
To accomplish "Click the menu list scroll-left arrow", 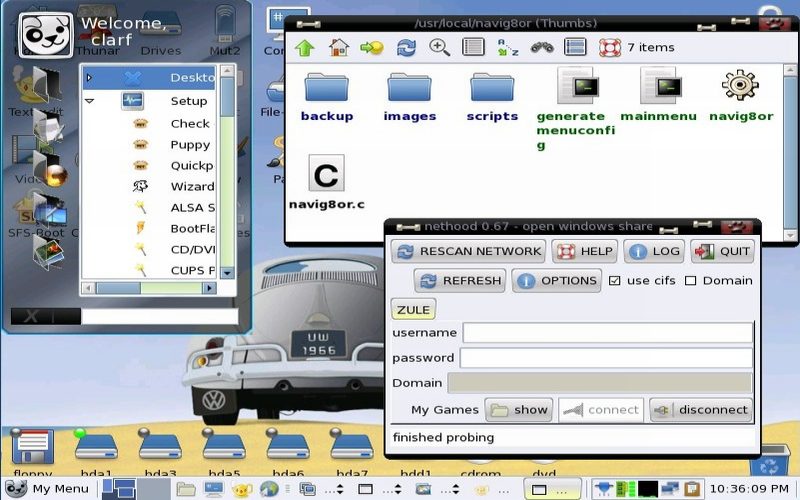I will 88,288.
